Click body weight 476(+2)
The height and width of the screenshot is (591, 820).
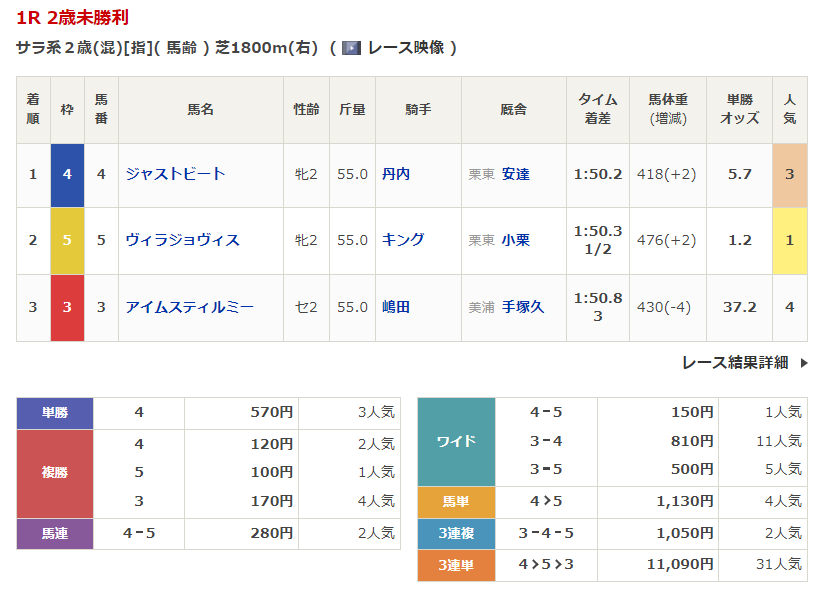coord(666,240)
